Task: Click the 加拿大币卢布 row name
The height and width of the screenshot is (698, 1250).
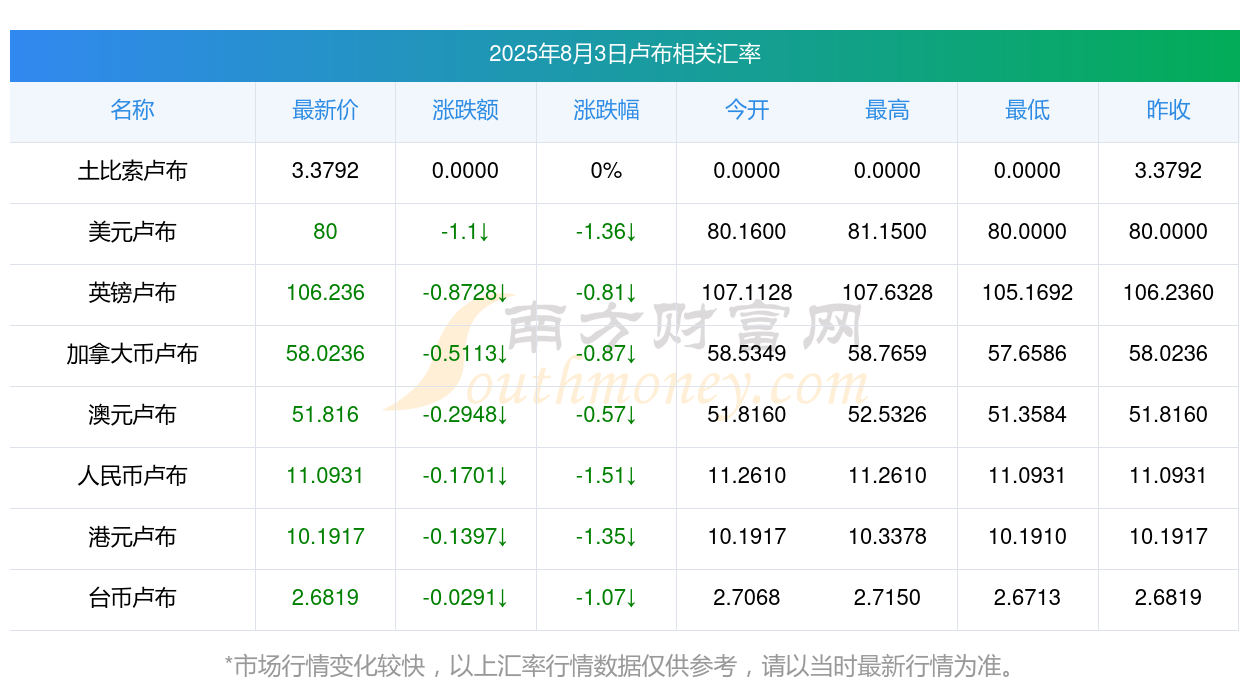Action: (132, 354)
